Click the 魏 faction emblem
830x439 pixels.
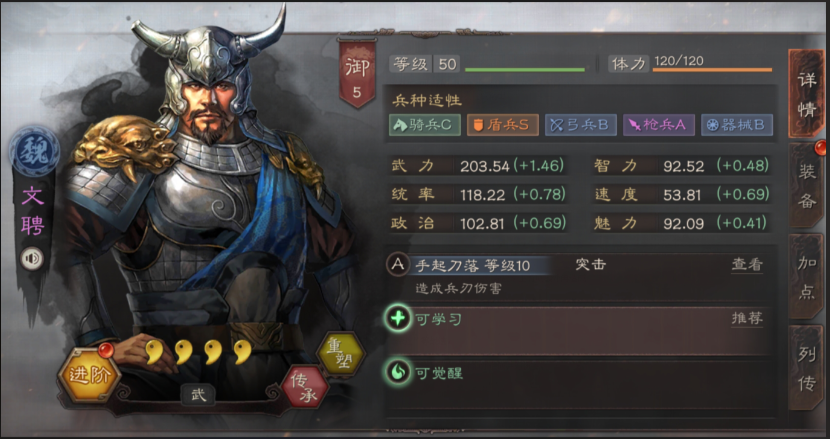tap(34, 151)
